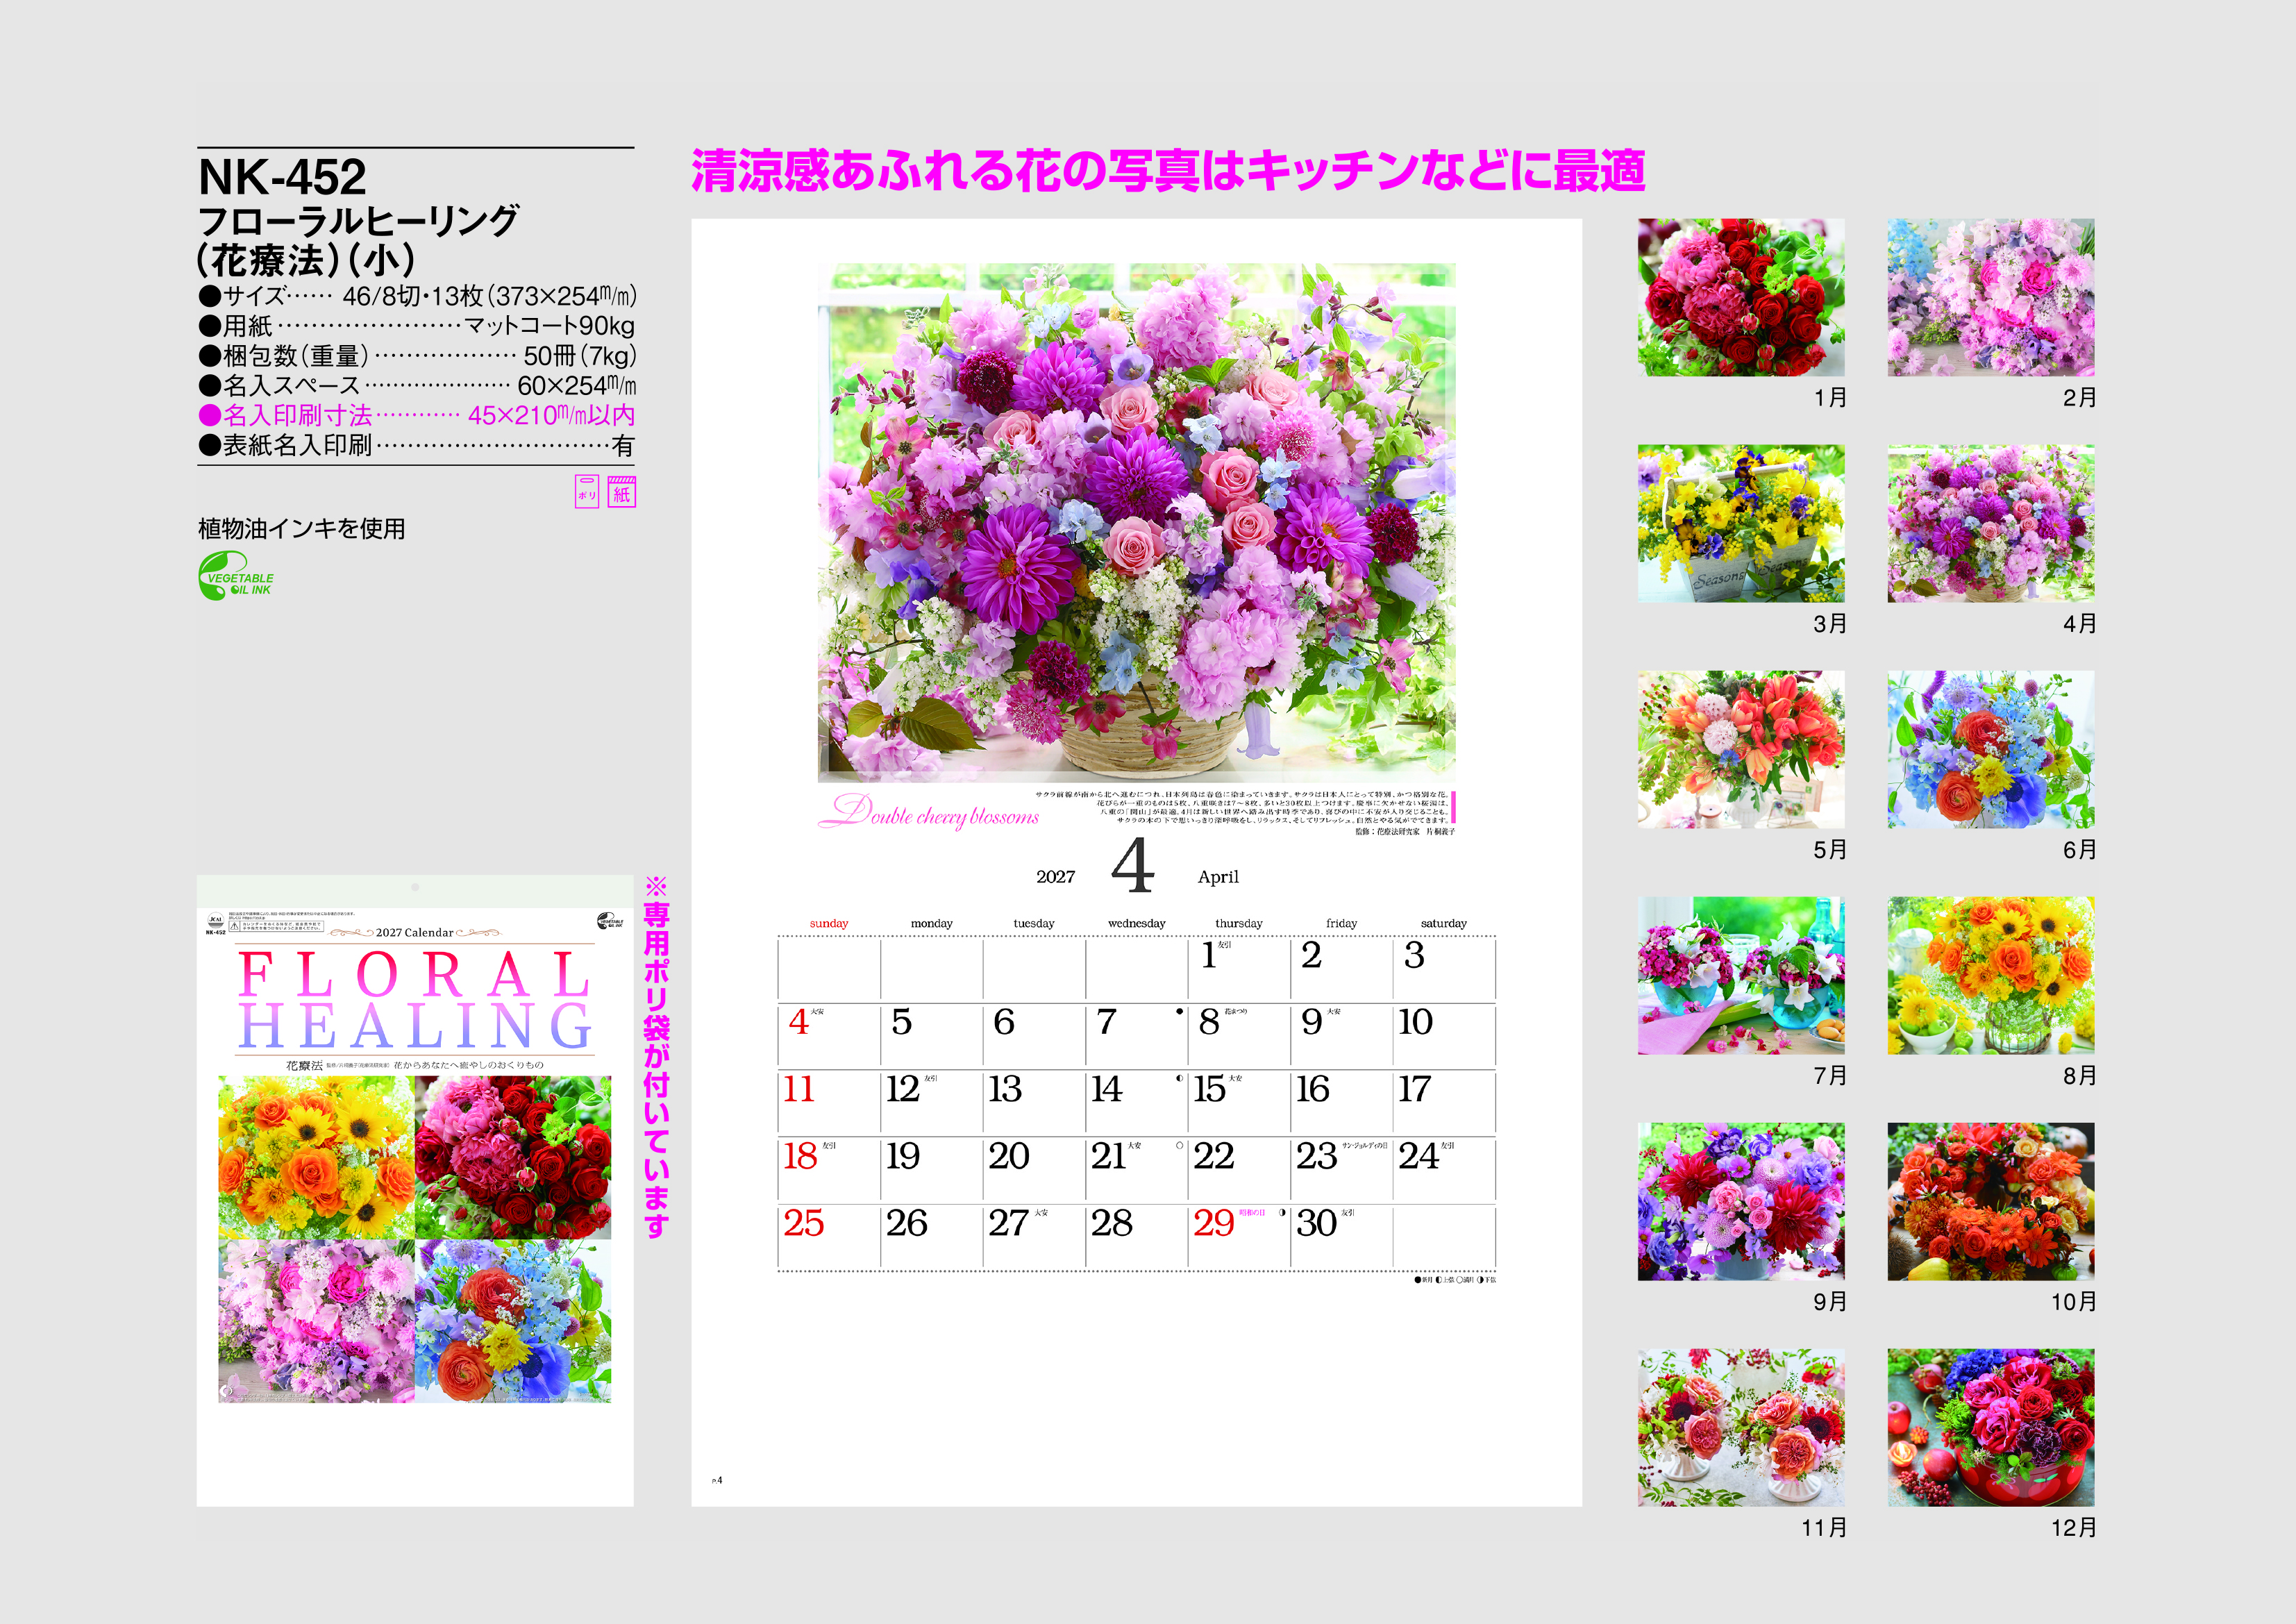Click the Double cherry blossoms script caption

pos(929,812)
